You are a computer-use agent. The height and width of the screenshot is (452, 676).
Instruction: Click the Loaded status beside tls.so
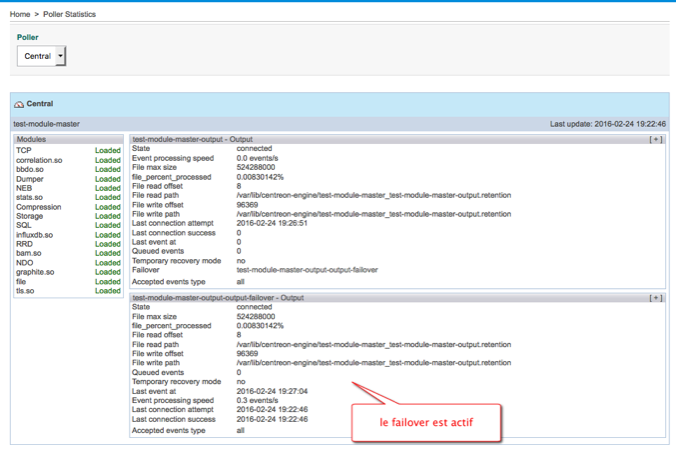[107, 291]
